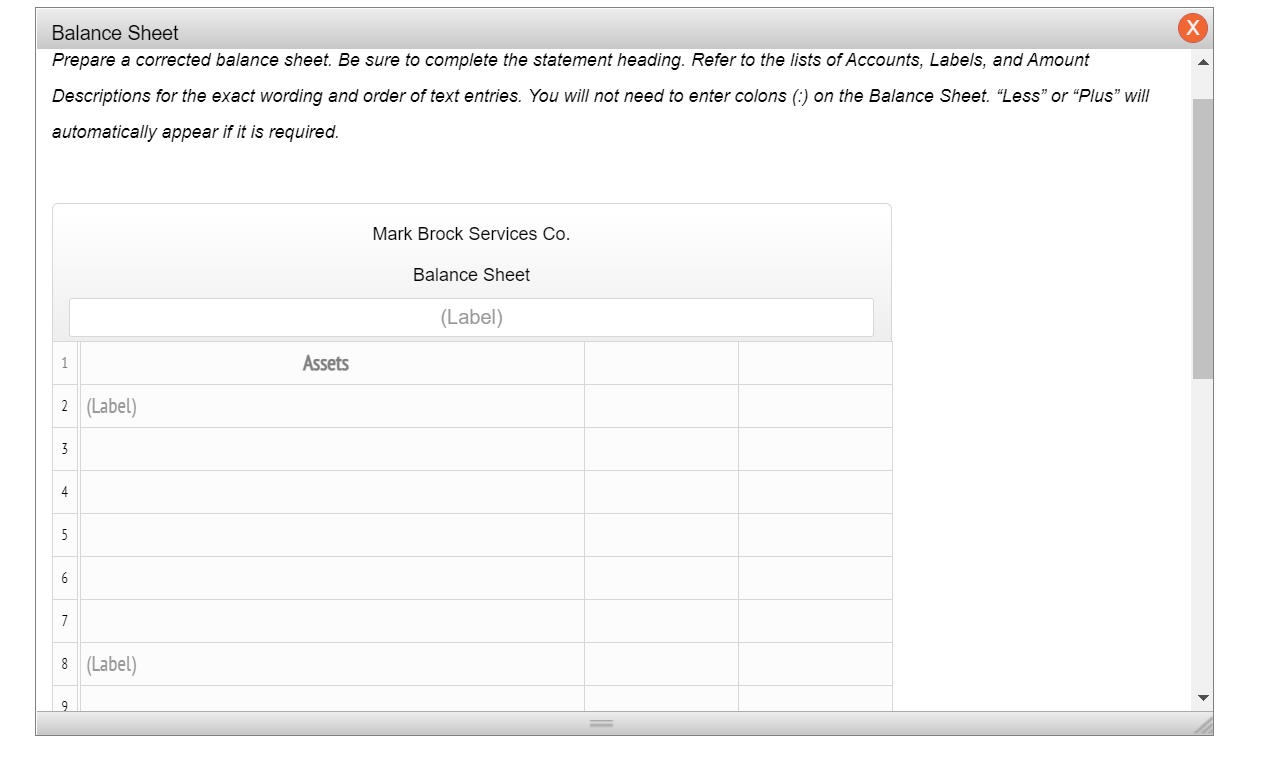Click the resize grip in the bottom-right corner

pyautogui.click(x=1205, y=727)
